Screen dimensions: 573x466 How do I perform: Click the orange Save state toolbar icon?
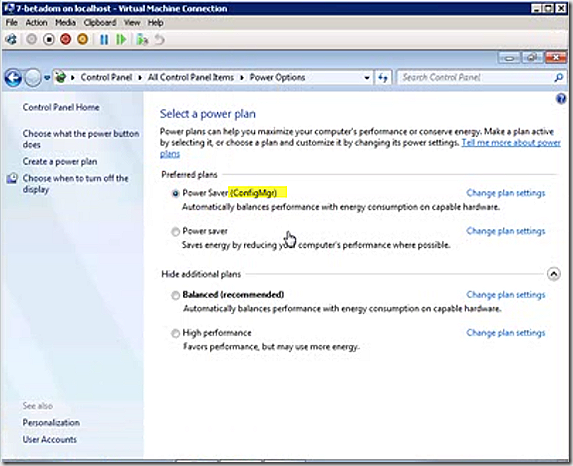(x=83, y=39)
